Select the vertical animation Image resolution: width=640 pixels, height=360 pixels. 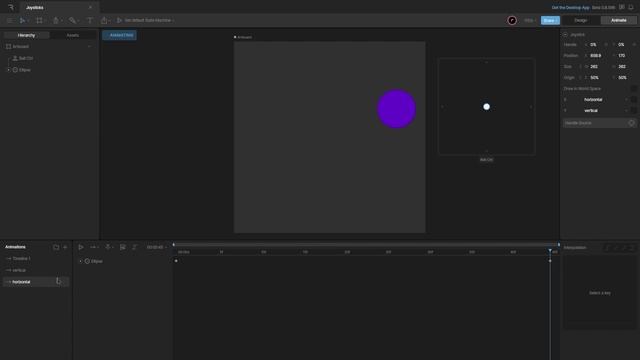coord(36,270)
